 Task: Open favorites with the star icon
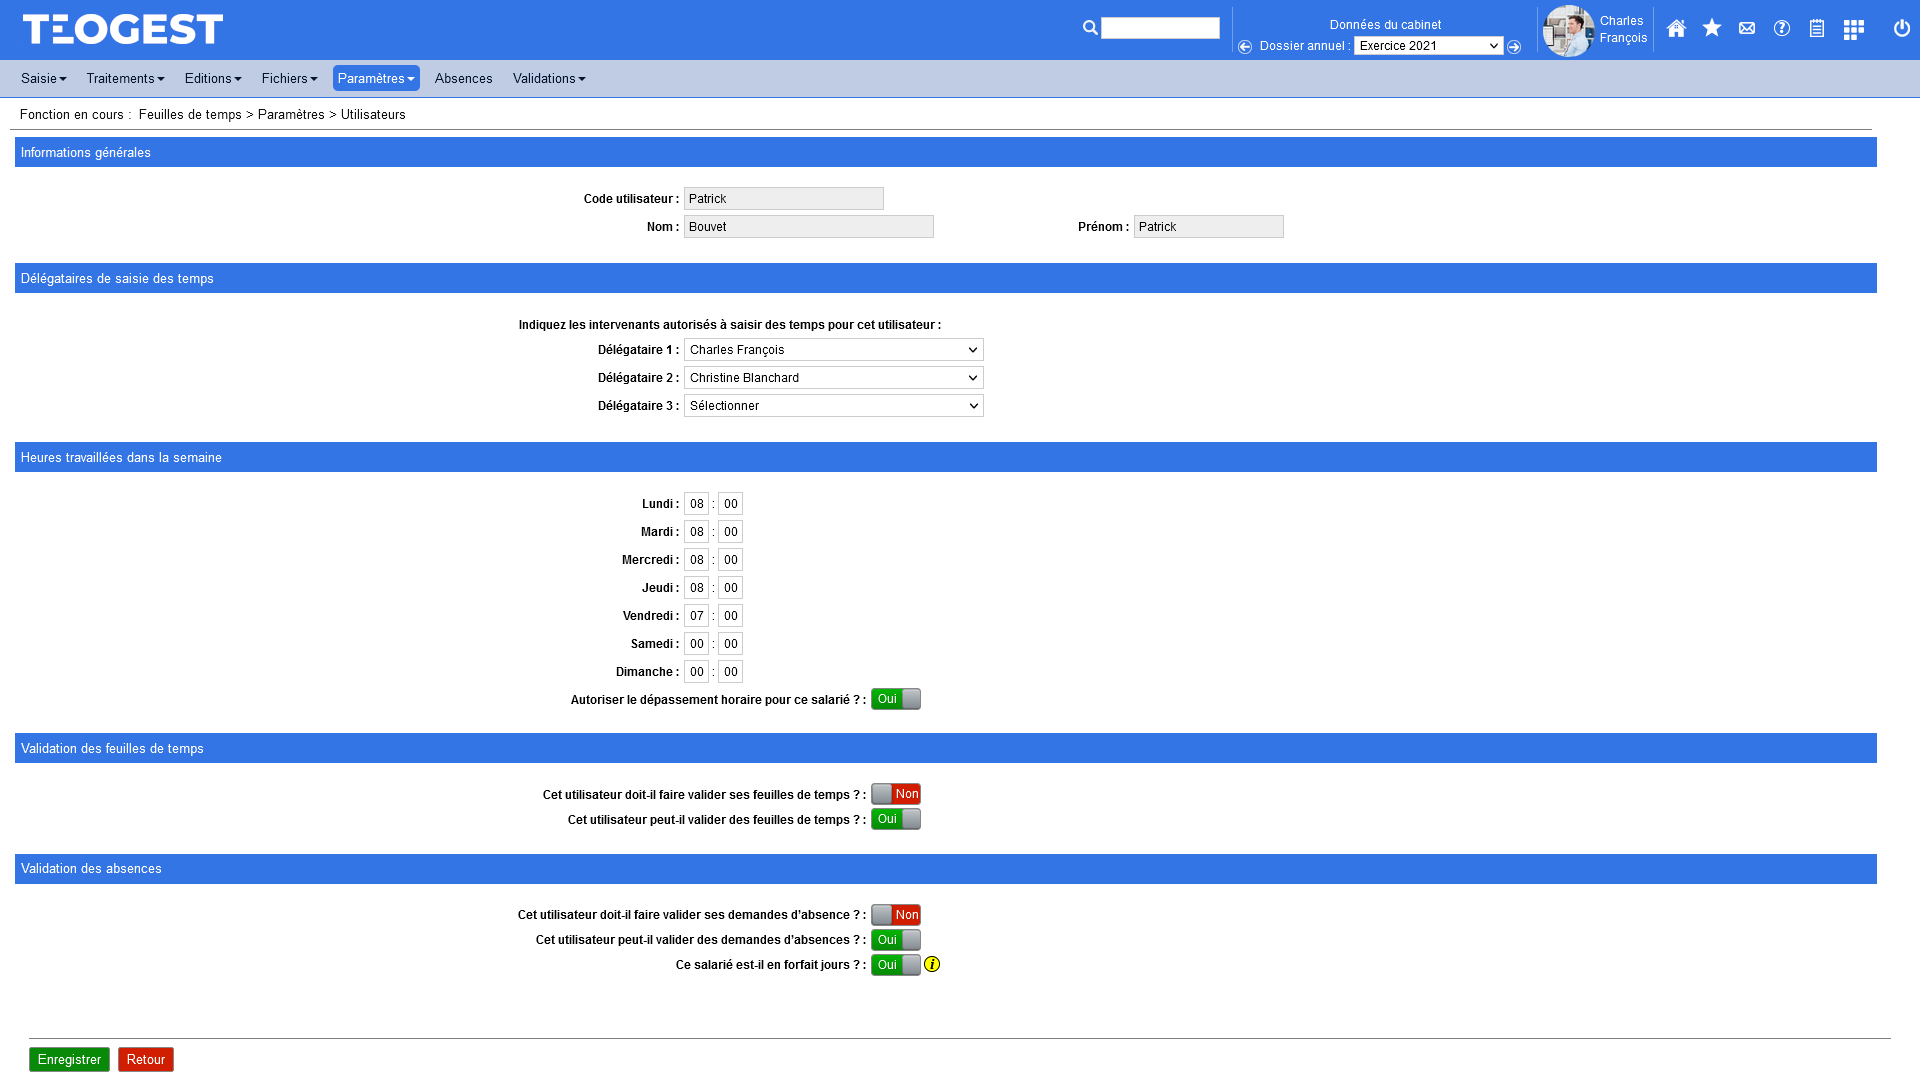tap(1712, 28)
